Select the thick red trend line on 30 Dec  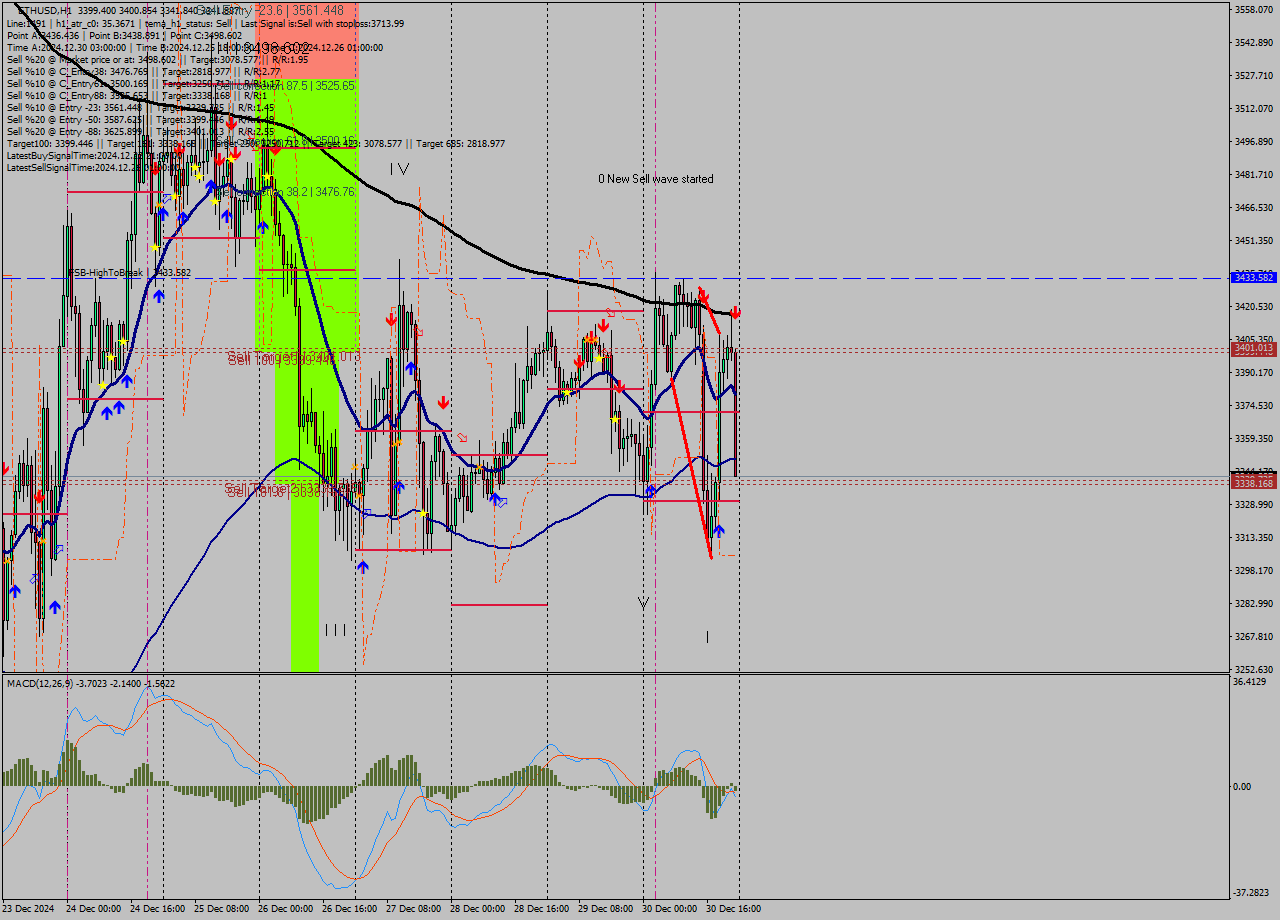click(x=691, y=470)
